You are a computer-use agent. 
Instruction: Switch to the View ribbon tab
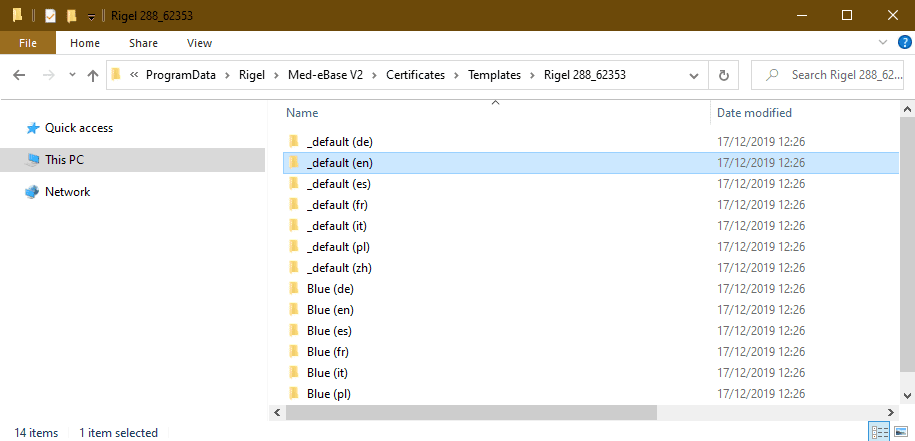click(x=199, y=43)
